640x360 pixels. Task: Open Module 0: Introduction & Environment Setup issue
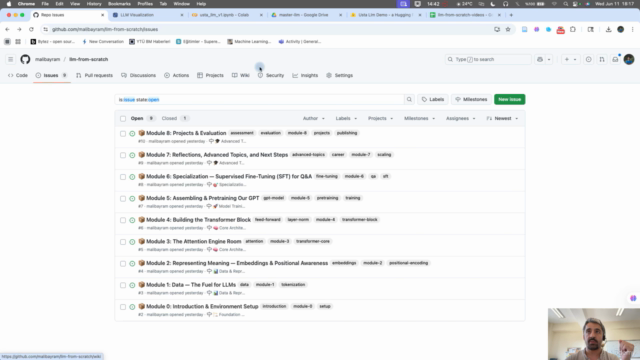[202, 307]
